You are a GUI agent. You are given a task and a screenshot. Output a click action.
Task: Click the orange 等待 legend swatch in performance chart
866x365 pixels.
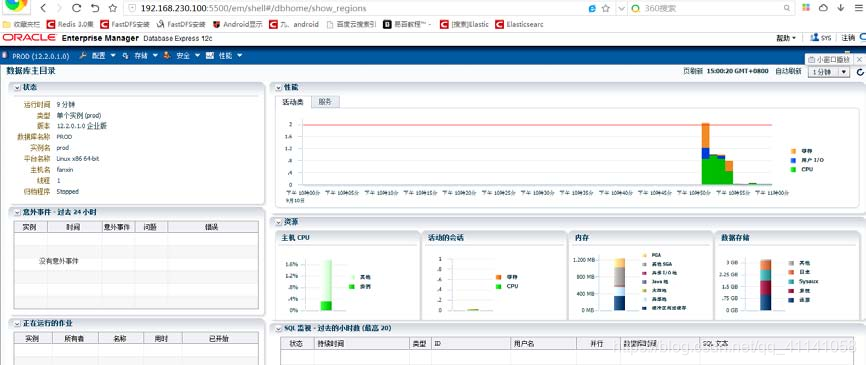click(x=794, y=151)
